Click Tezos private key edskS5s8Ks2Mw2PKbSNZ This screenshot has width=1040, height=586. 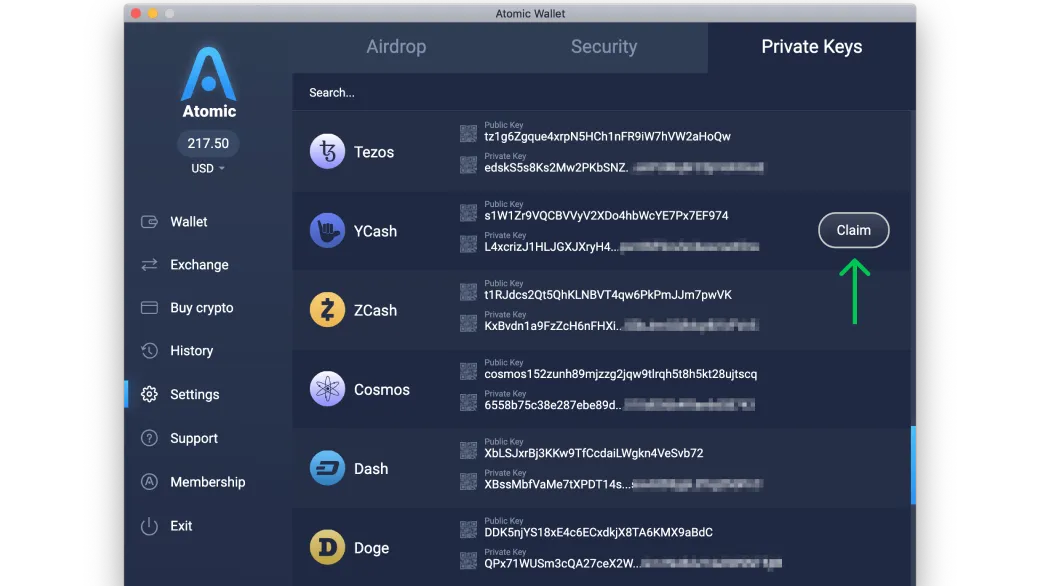point(556,168)
